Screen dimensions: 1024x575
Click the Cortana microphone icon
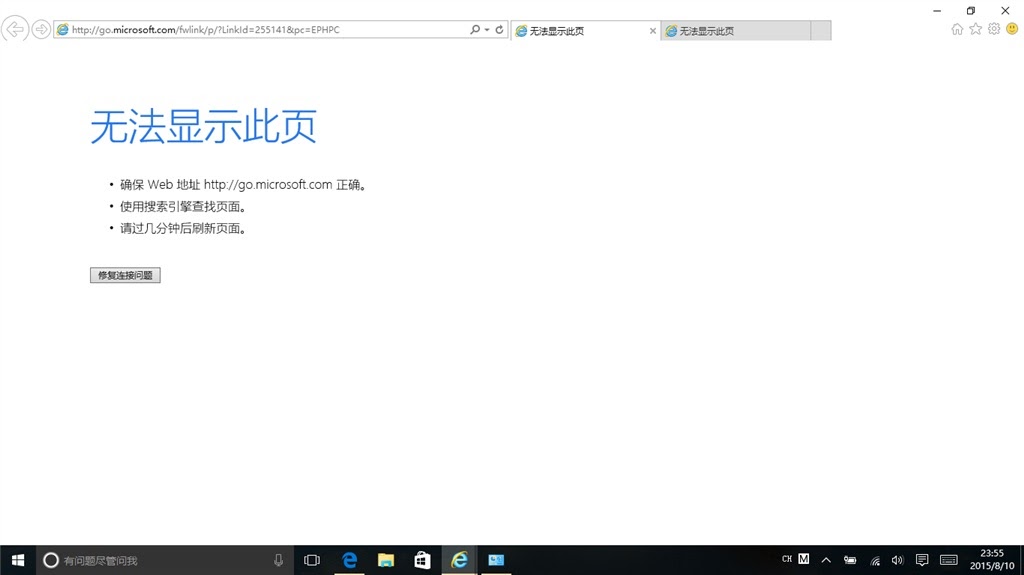[x=278, y=560]
